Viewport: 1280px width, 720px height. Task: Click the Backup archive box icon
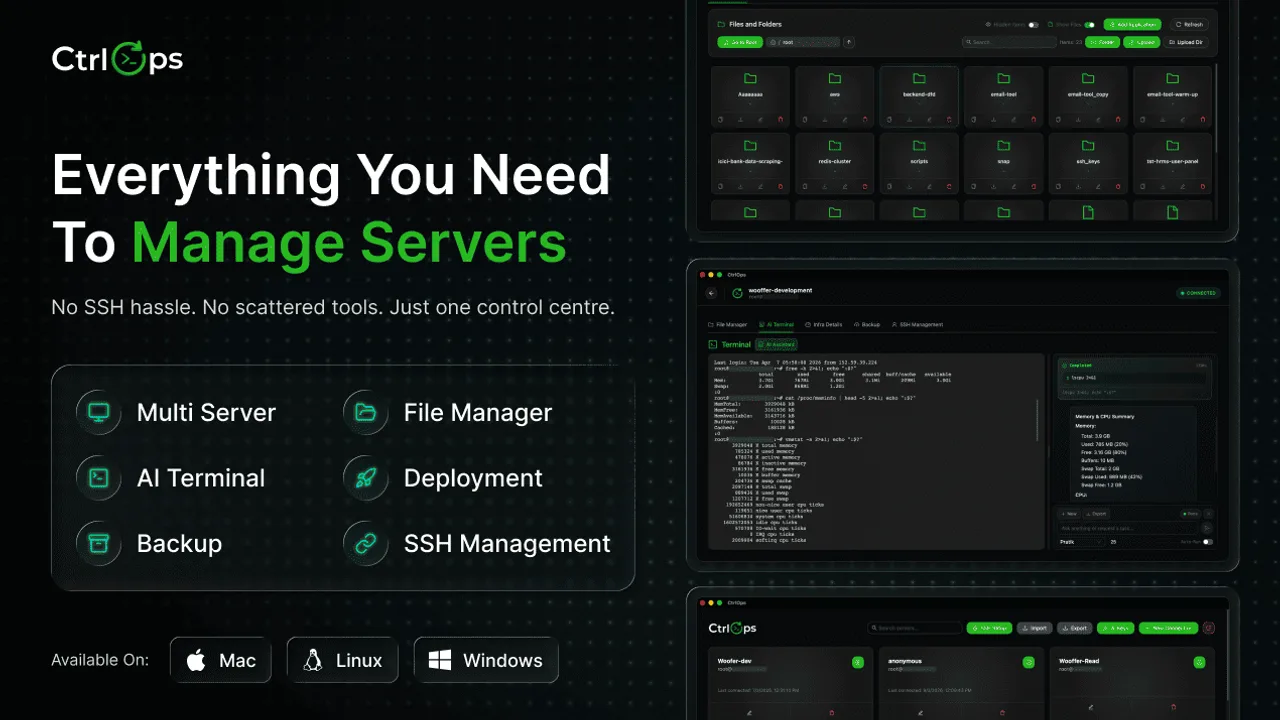[98, 543]
